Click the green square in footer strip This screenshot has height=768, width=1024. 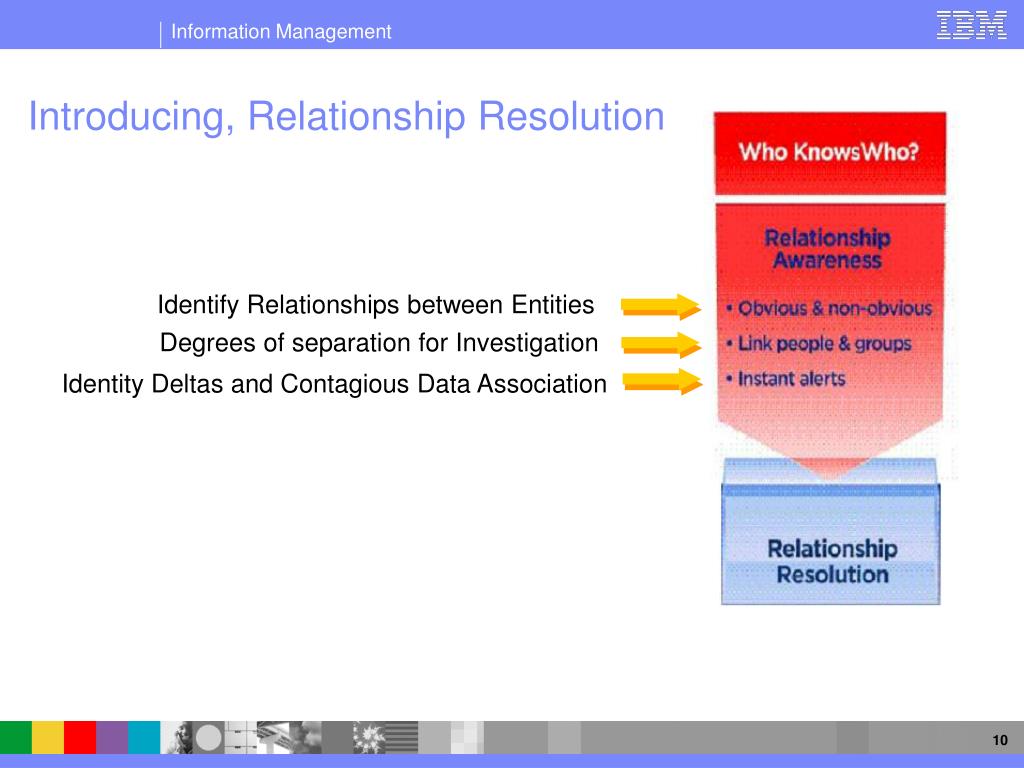[16, 738]
